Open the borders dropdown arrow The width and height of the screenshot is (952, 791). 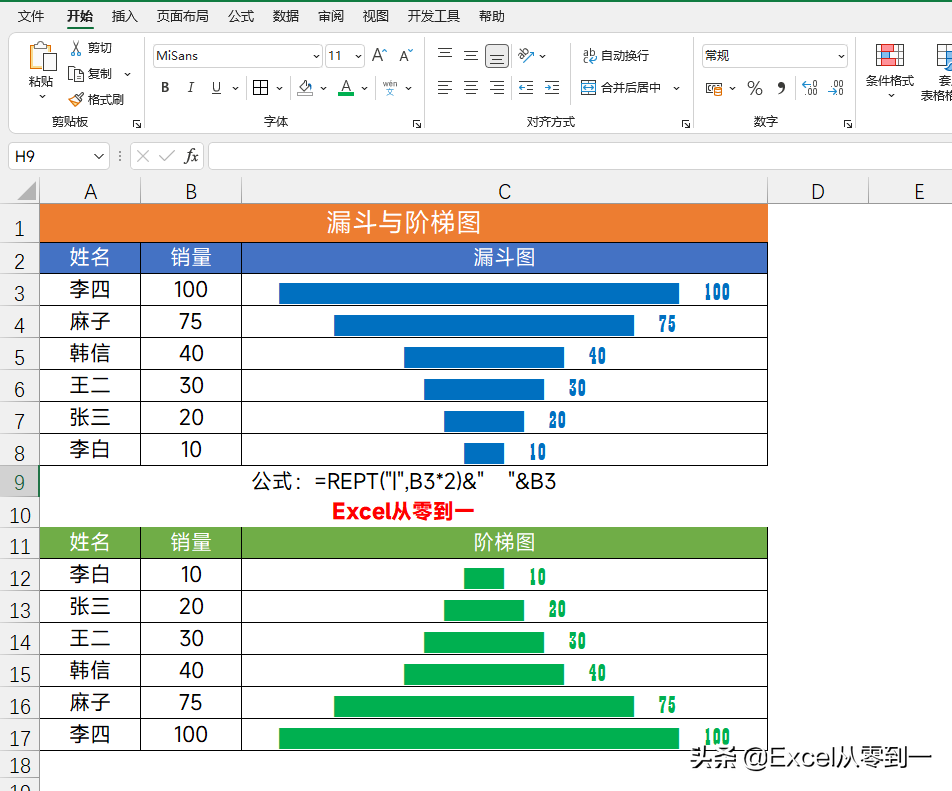click(x=279, y=88)
